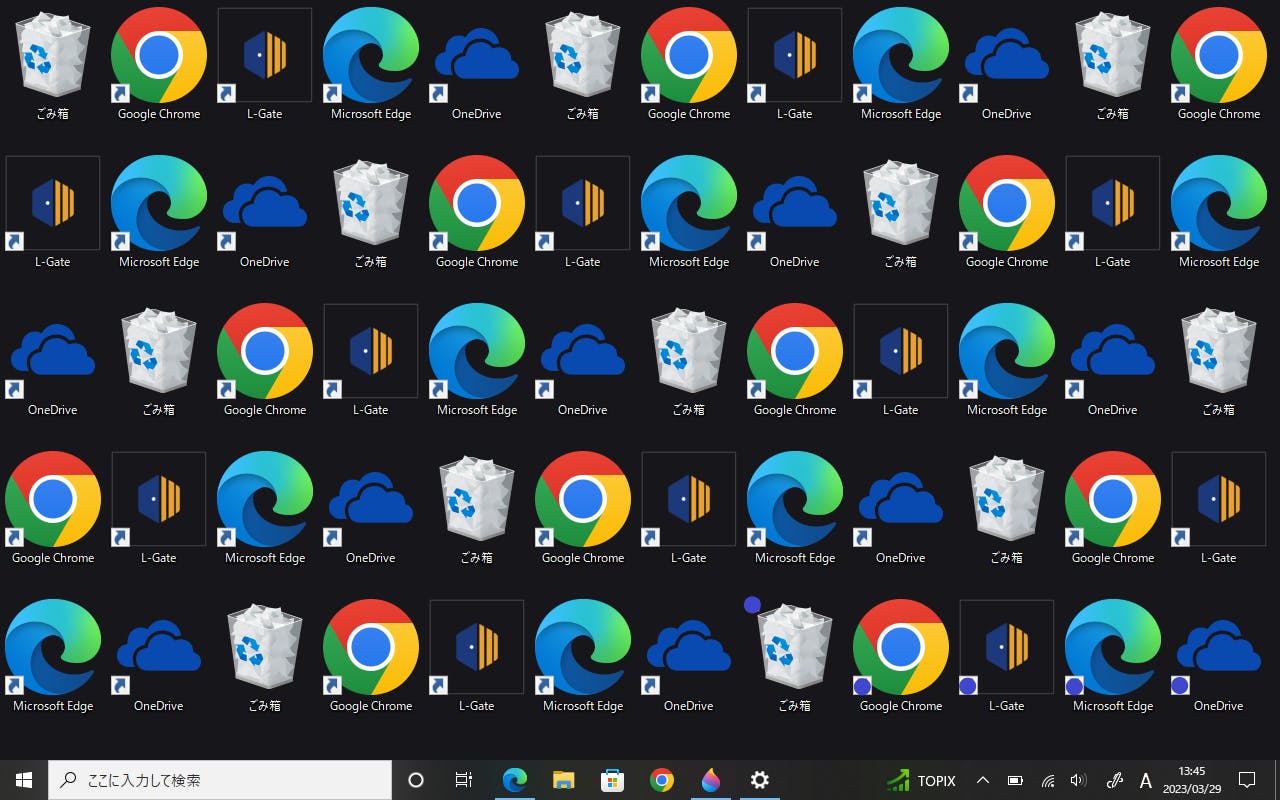1280x800 pixels.
Task: Expand the hidden system tray icons
Action: pos(982,780)
